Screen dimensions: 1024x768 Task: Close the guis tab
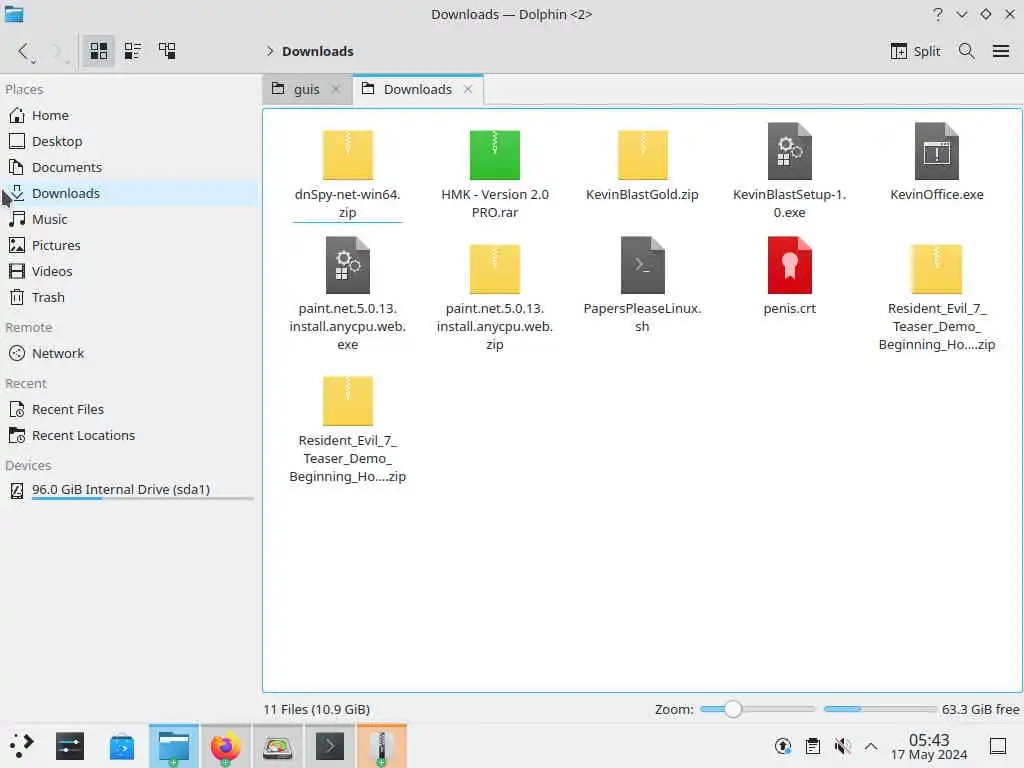pyautogui.click(x=336, y=89)
